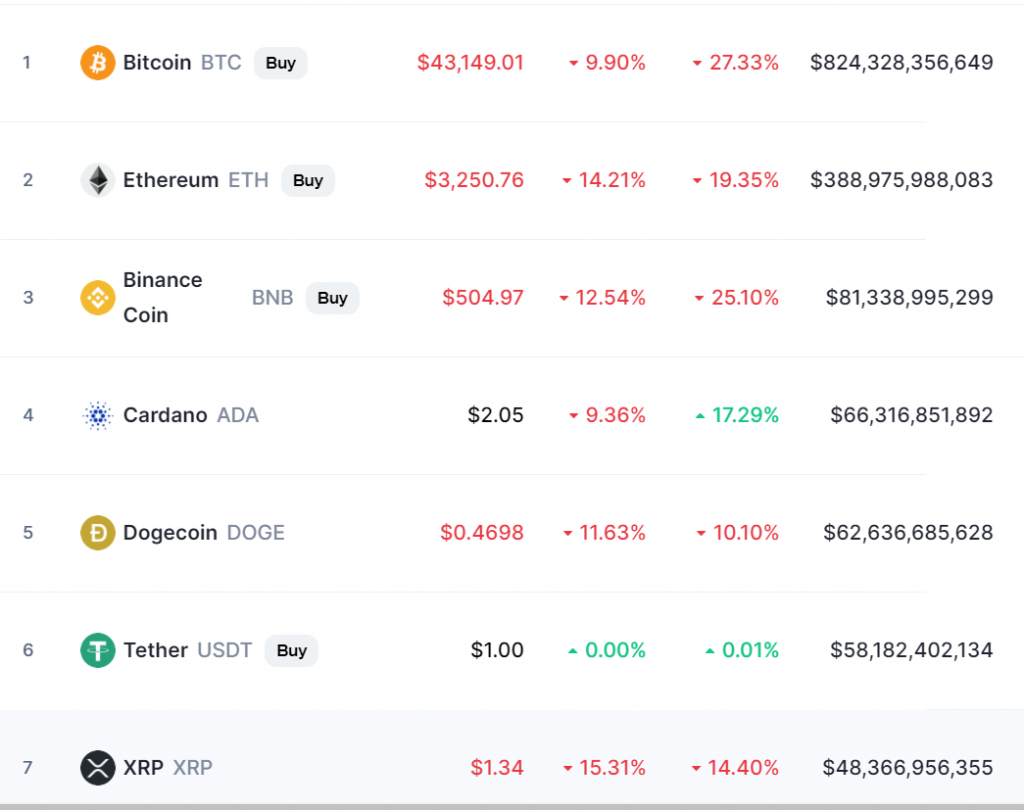Click the Cardano logo icon
The width and height of the screenshot is (1024, 810).
tap(98, 415)
